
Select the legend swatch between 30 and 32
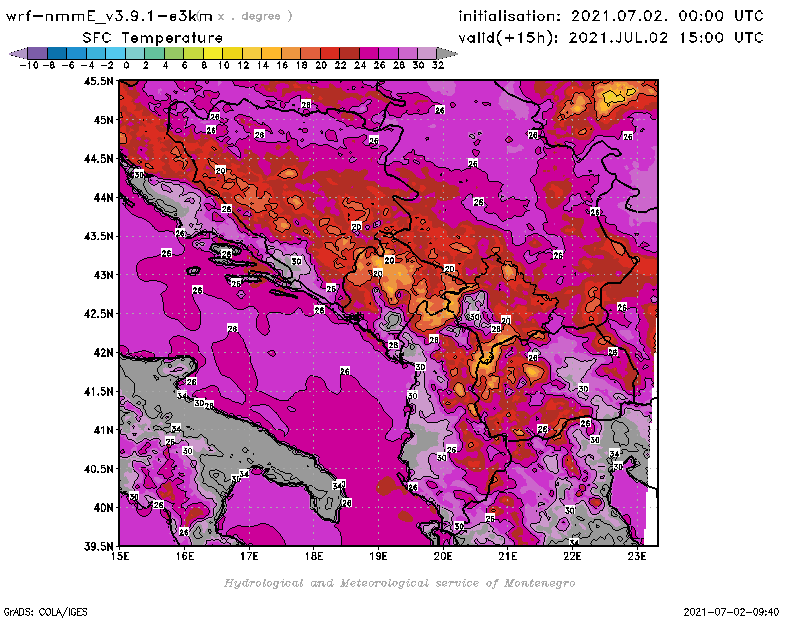tap(427, 53)
